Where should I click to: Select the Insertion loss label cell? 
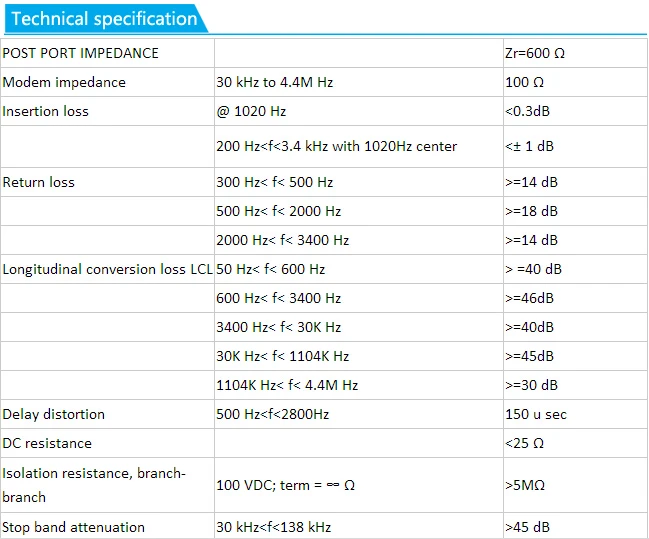pyautogui.click(x=46, y=111)
